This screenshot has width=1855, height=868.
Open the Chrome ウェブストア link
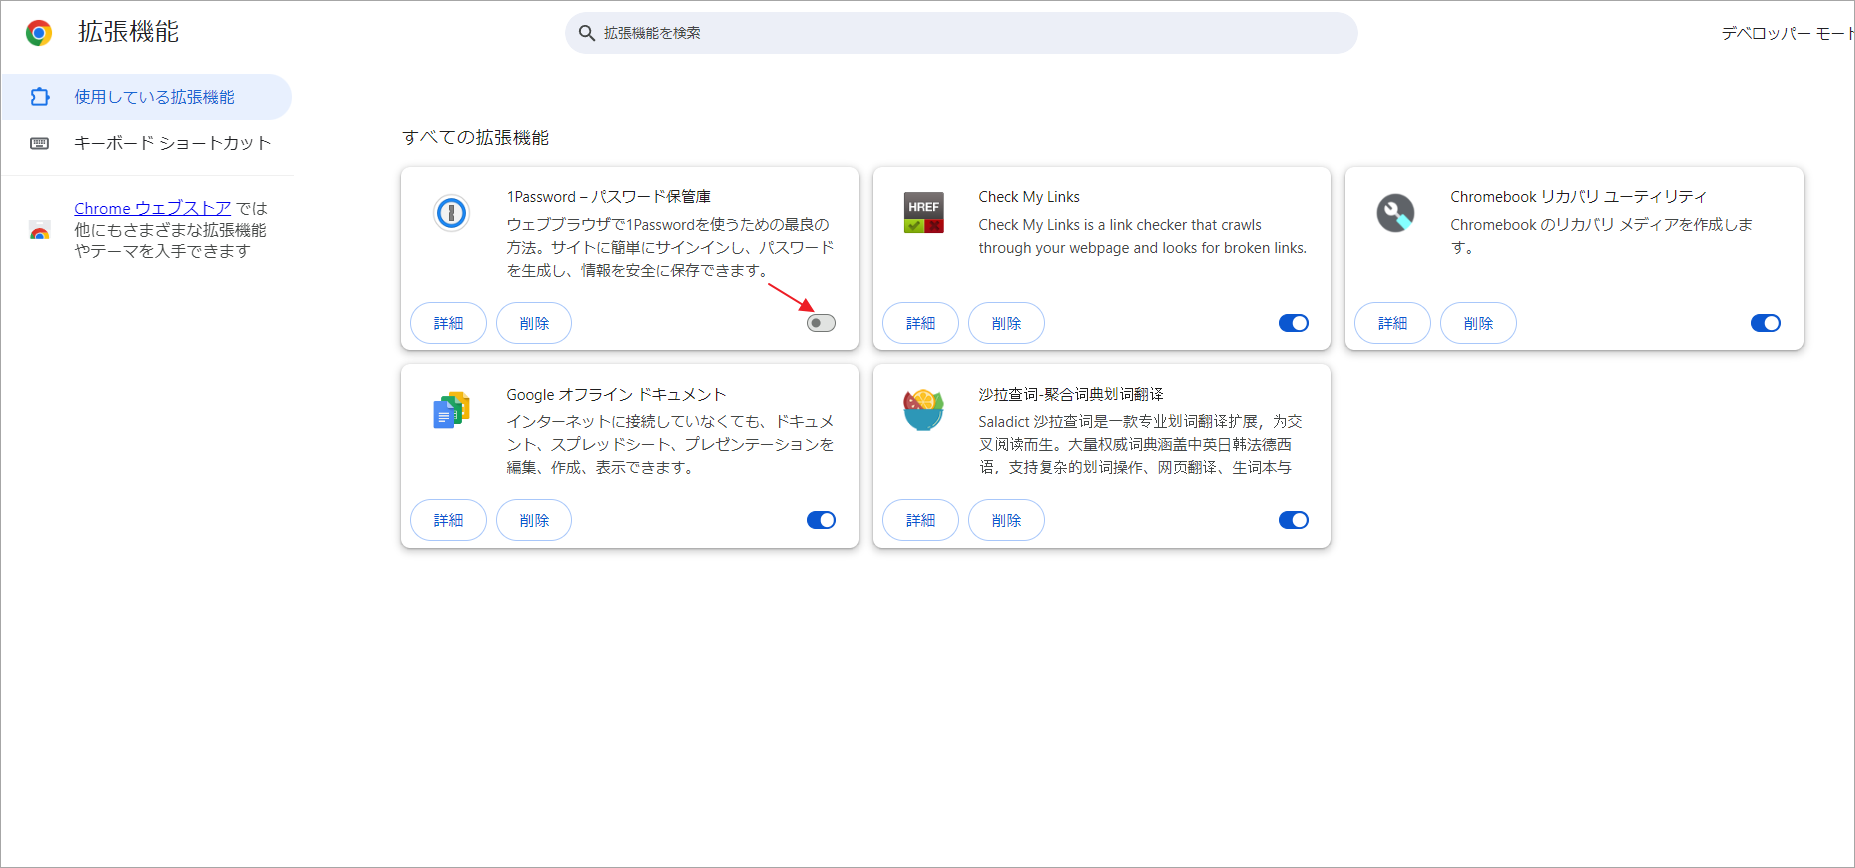point(153,208)
